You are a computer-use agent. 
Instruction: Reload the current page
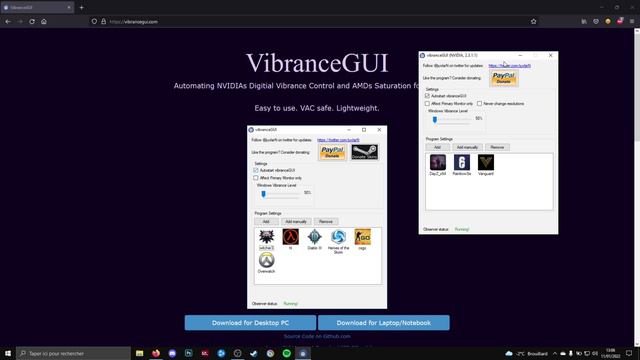pos(32,22)
